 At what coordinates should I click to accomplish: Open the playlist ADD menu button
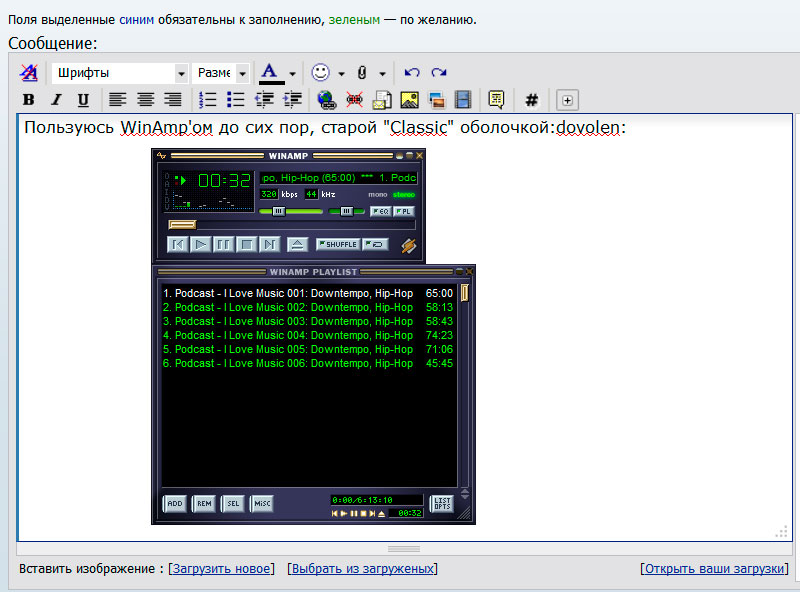tap(175, 504)
